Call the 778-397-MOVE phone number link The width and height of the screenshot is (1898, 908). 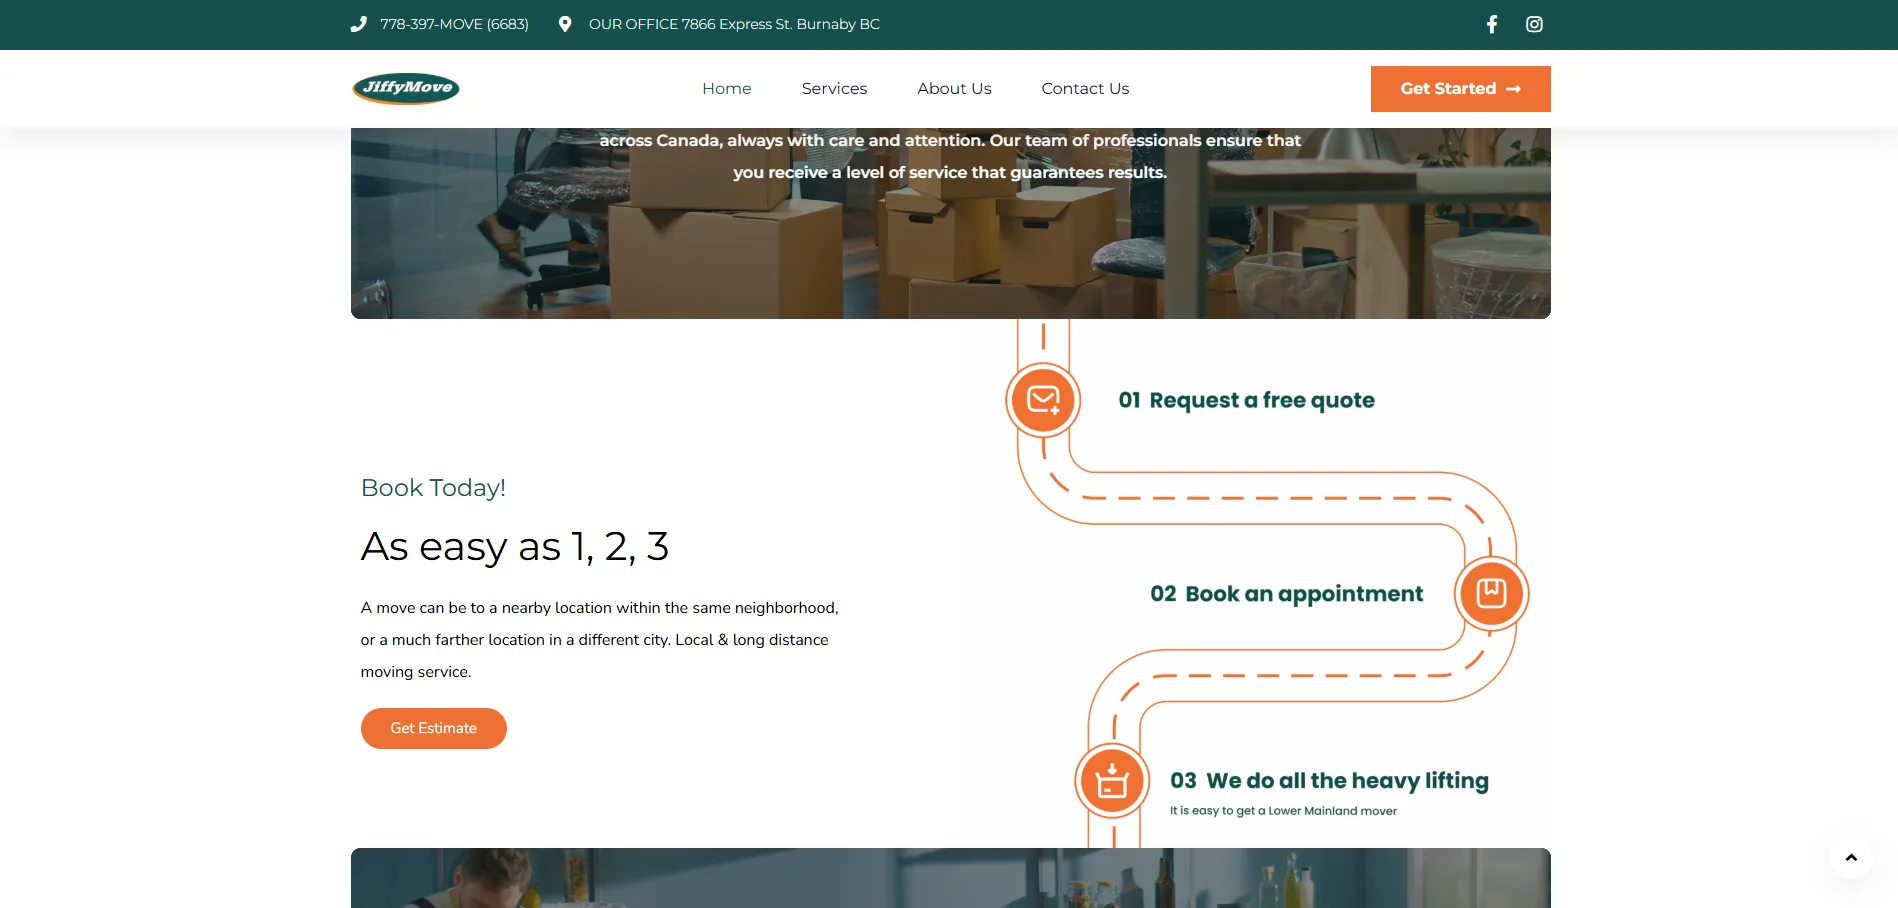[454, 24]
